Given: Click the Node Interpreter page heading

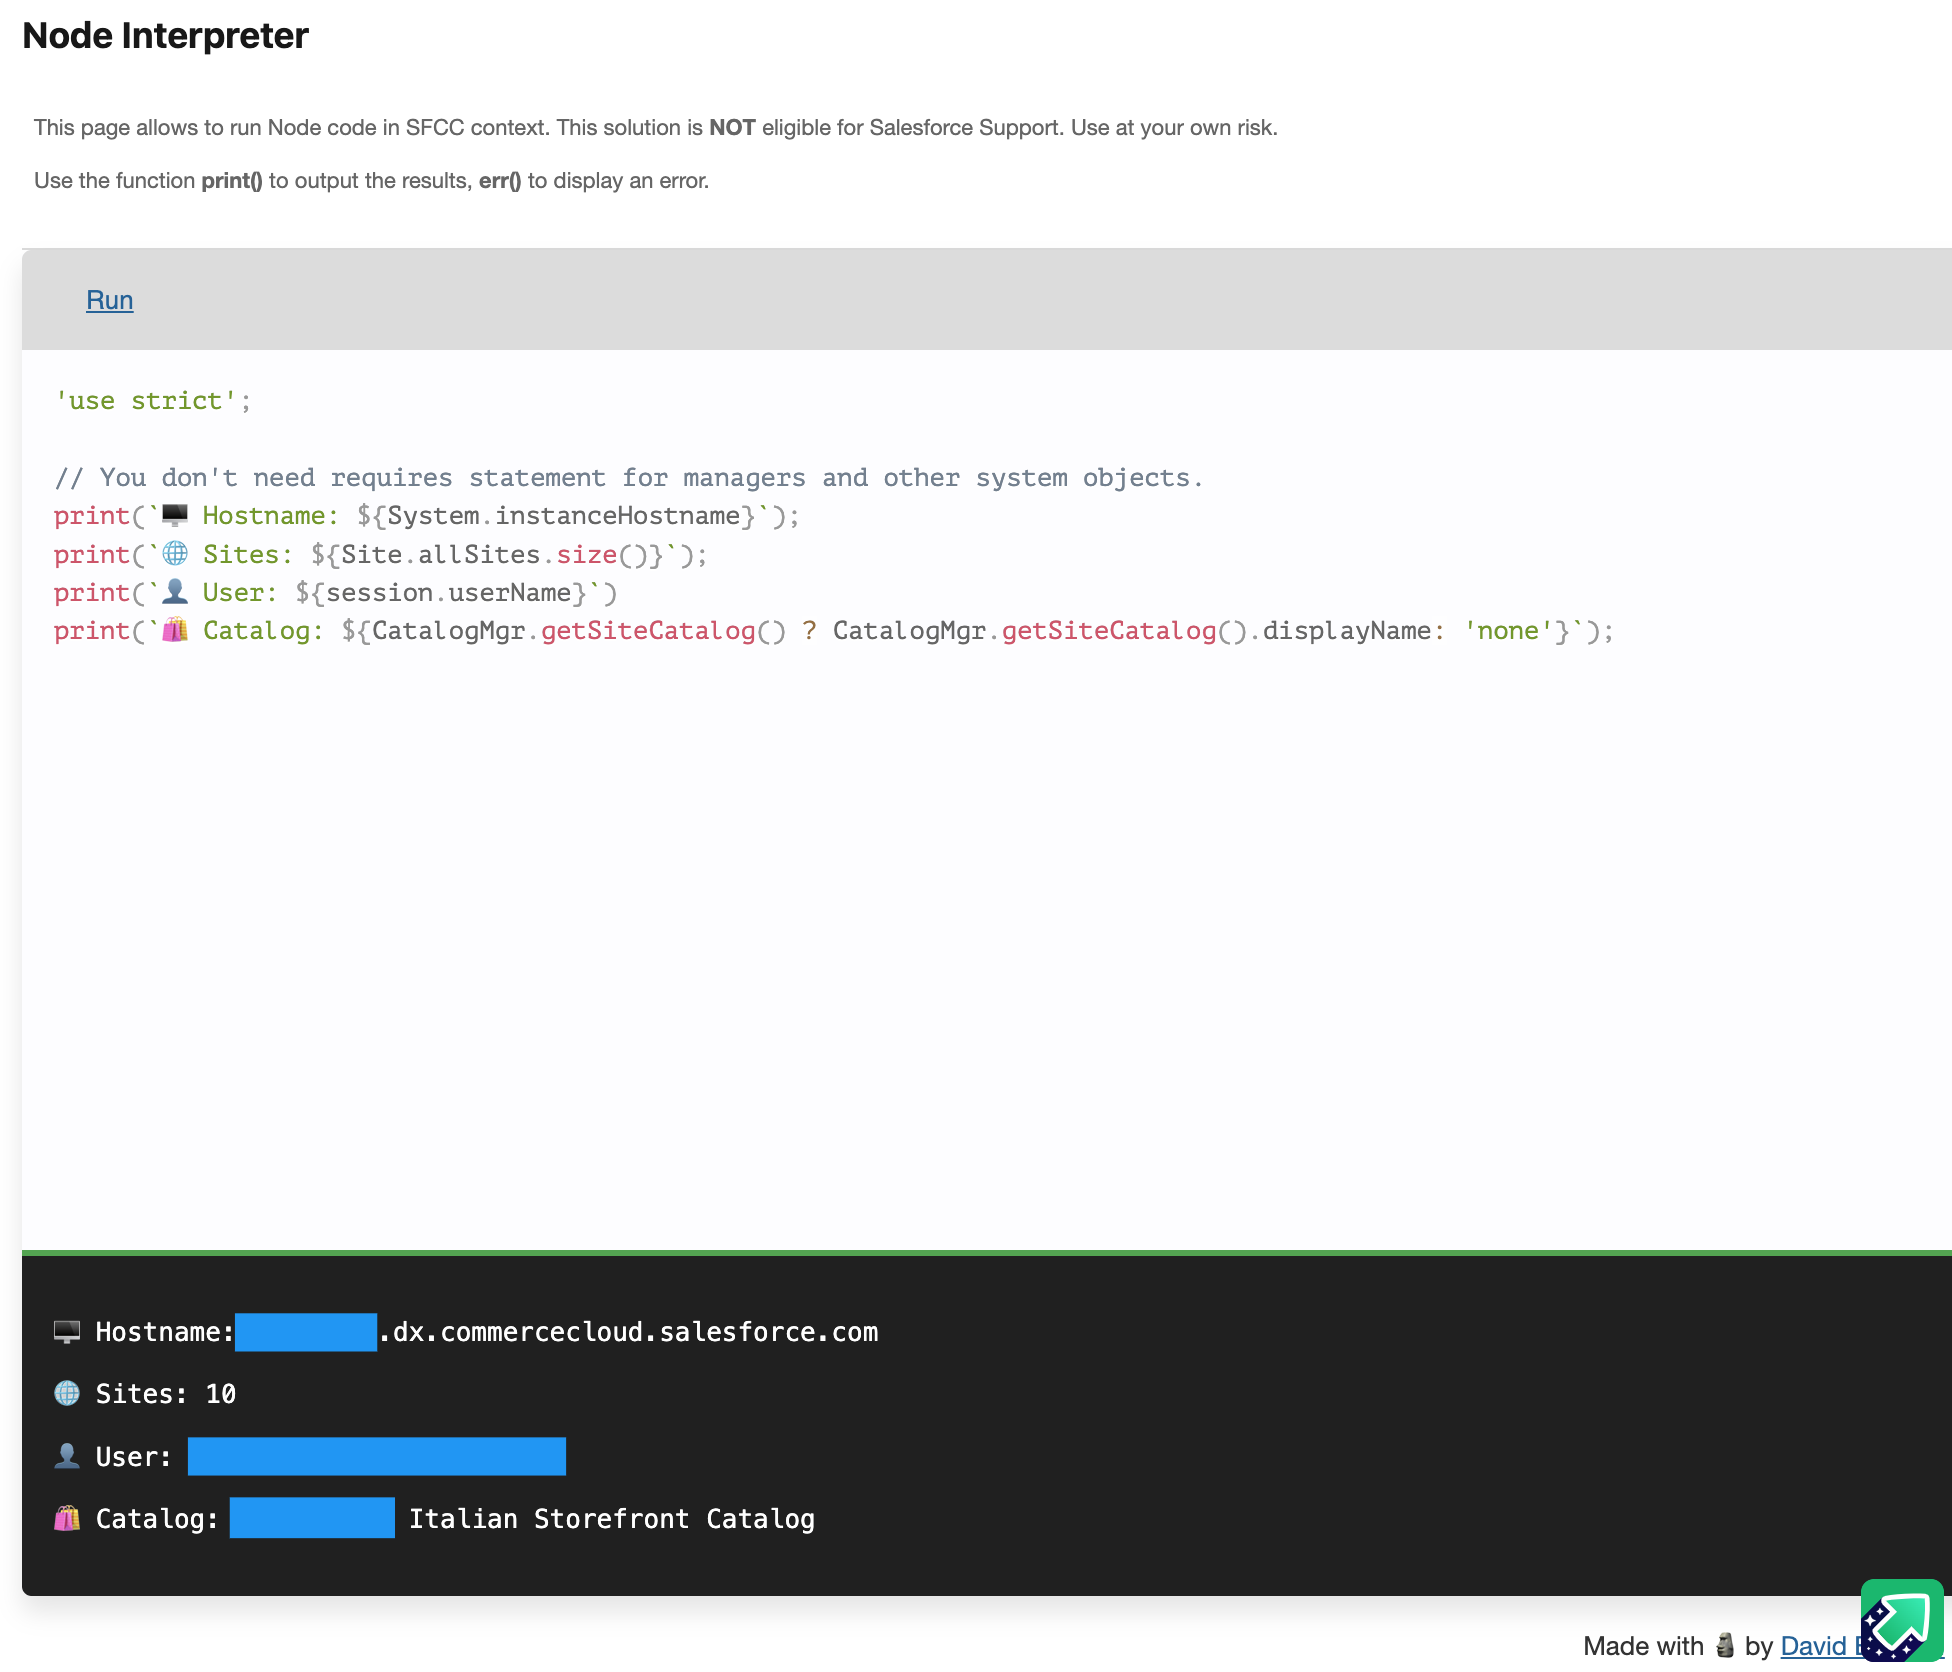Looking at the screenshot, I should tap(165, 36).
